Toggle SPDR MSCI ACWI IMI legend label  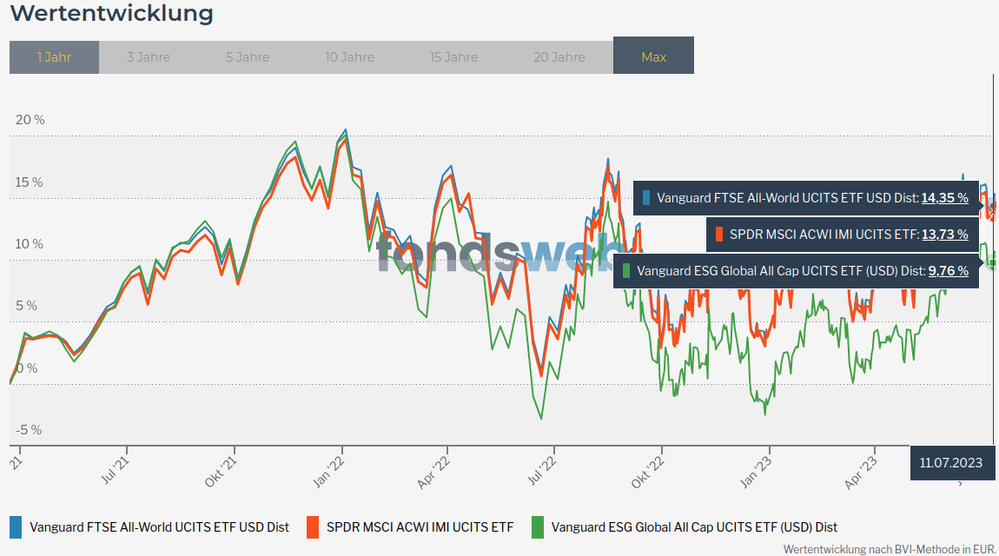(x=420, y=526)
